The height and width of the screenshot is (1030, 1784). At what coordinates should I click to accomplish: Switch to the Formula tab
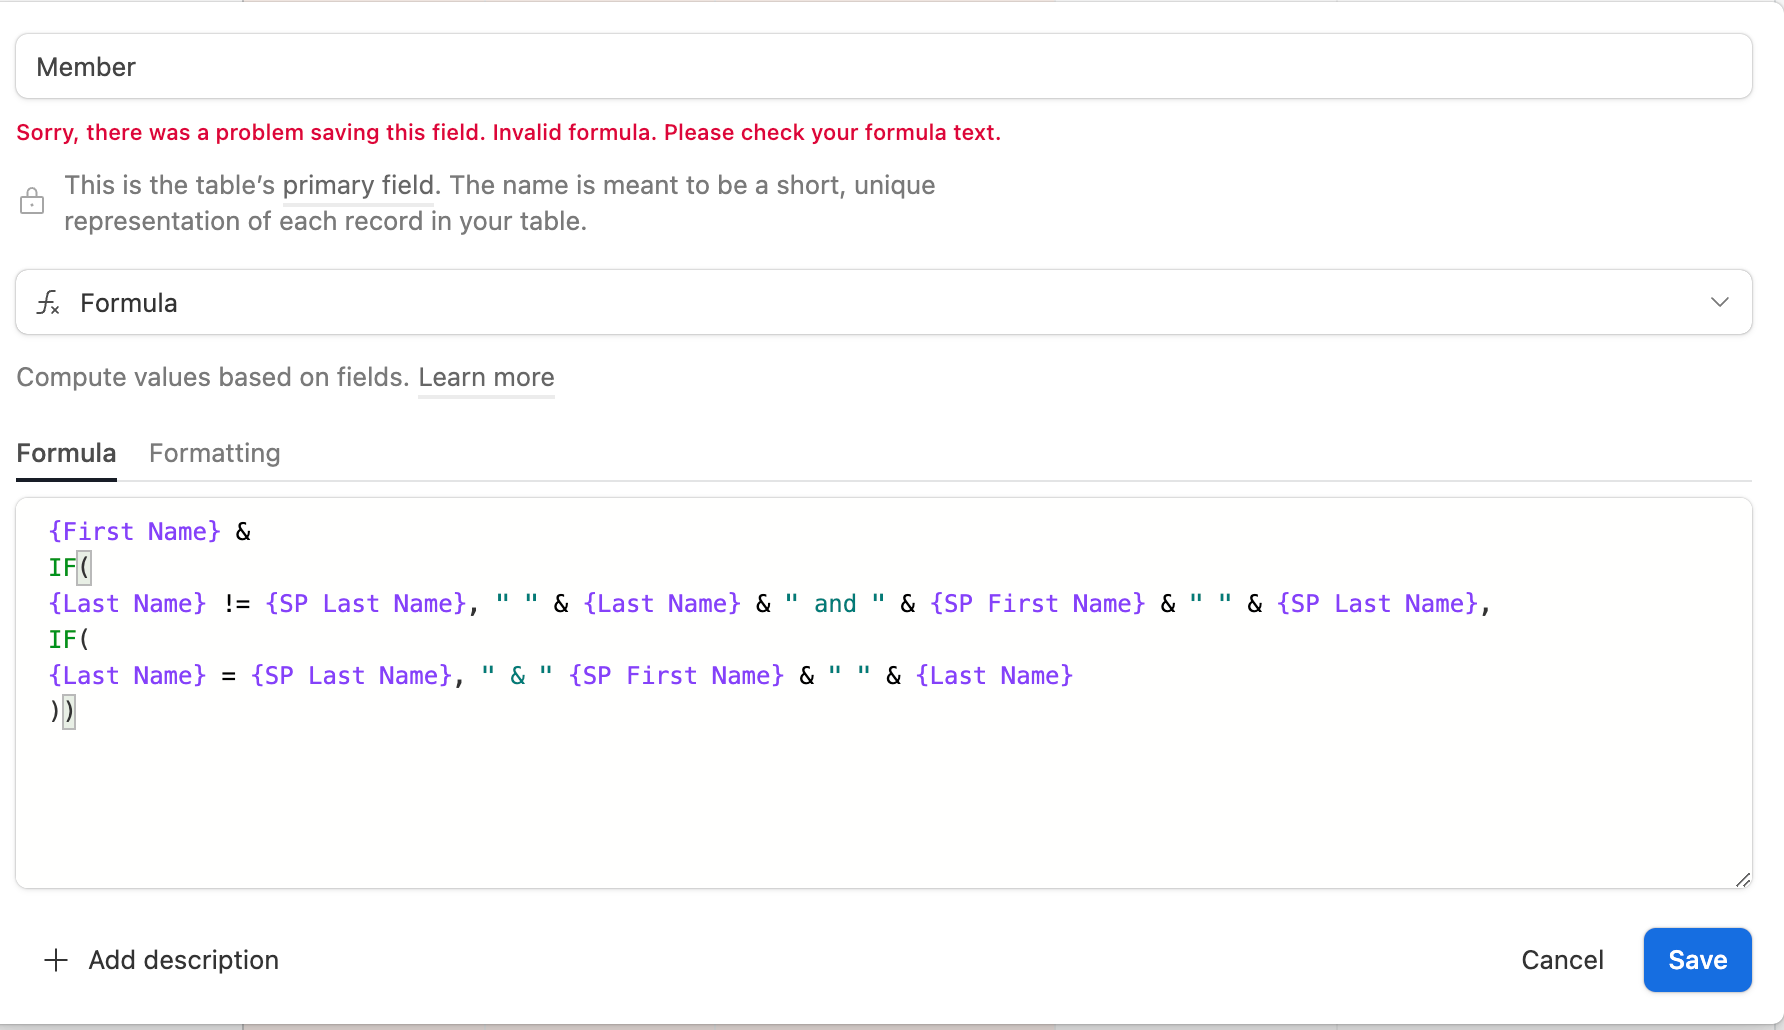pyautogui.click(x=66, y=453)
